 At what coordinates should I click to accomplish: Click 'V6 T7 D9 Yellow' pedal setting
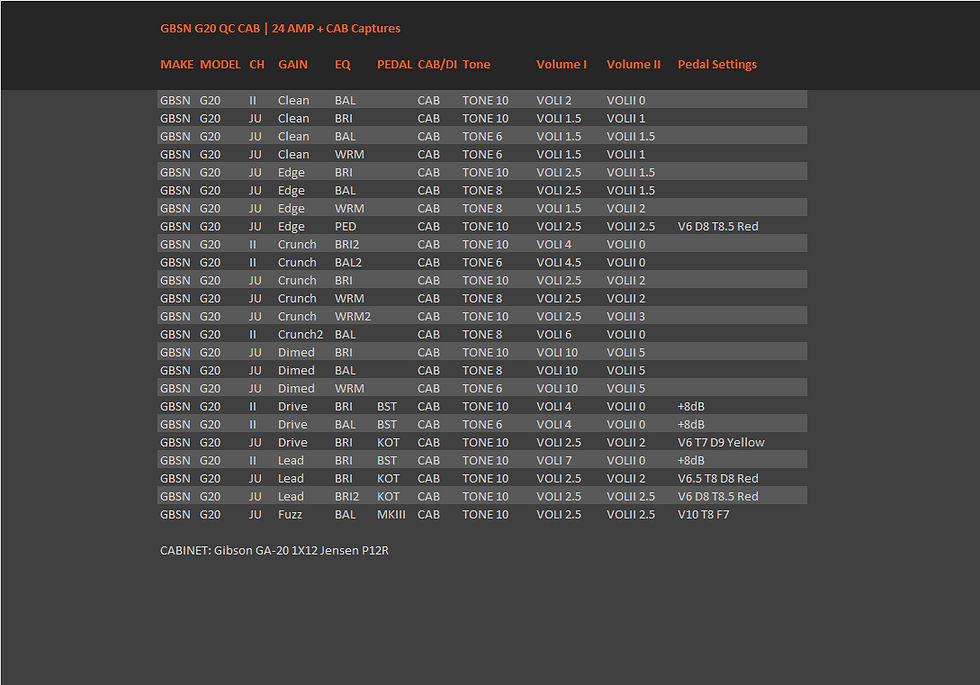click(x=721, y=443)
